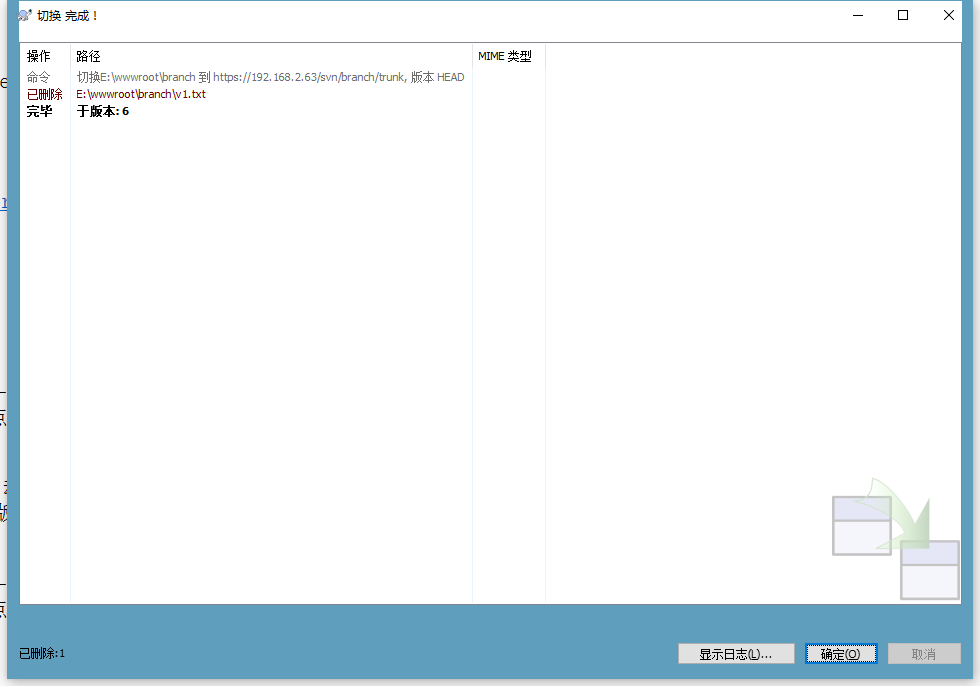Select the 完毕 row cell

(39, 111)
